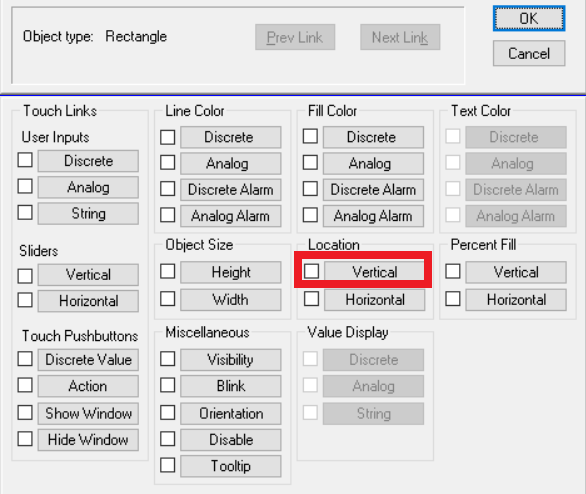Tick Fill Color Analog Alarm checkbox
The image size is (586, 494).
click(310, 215)
